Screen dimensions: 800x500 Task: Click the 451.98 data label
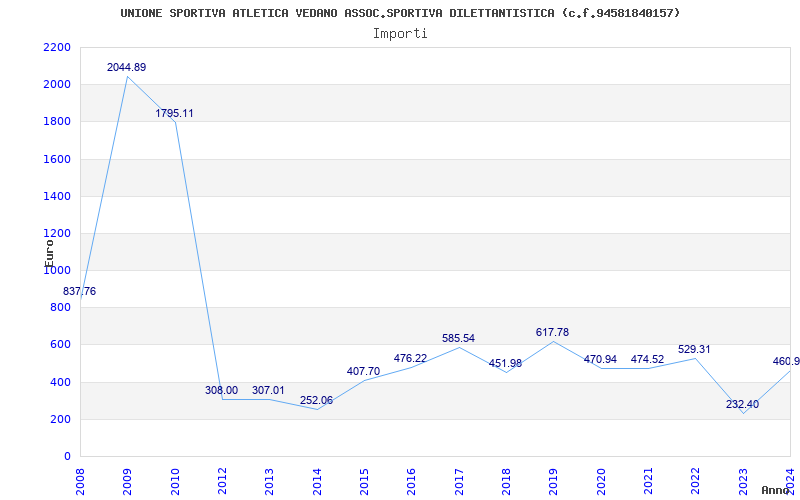pos(505,363)
